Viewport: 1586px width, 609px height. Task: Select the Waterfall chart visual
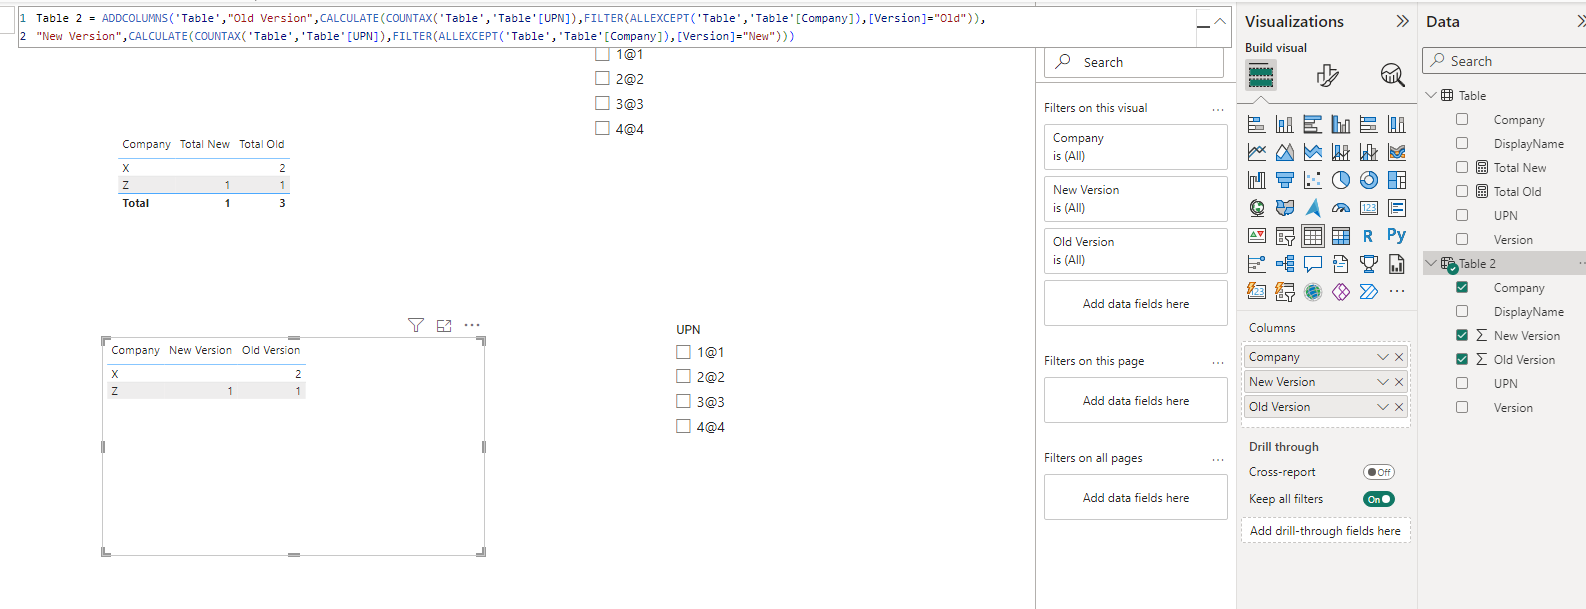(1257, 180)
